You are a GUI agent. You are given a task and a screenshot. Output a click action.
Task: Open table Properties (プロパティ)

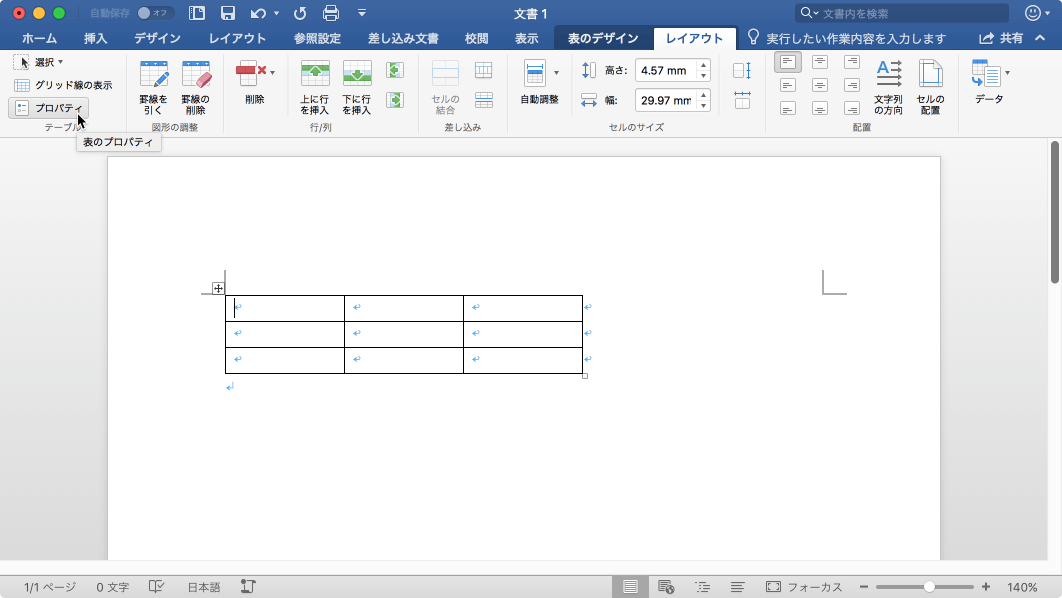(49, 108)
